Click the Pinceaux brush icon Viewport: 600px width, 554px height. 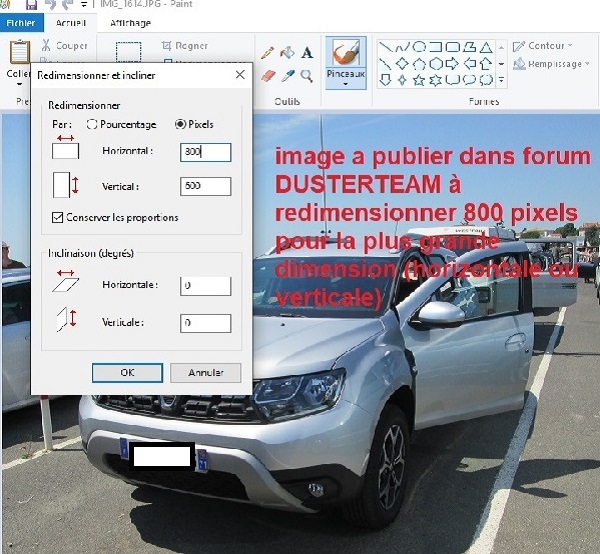pos(346,52)
